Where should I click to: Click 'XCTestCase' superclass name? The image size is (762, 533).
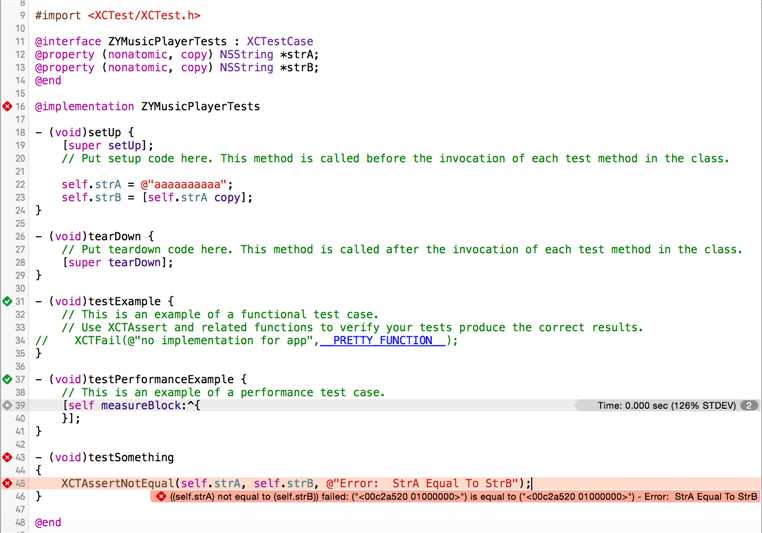click(x=280, y=41)
